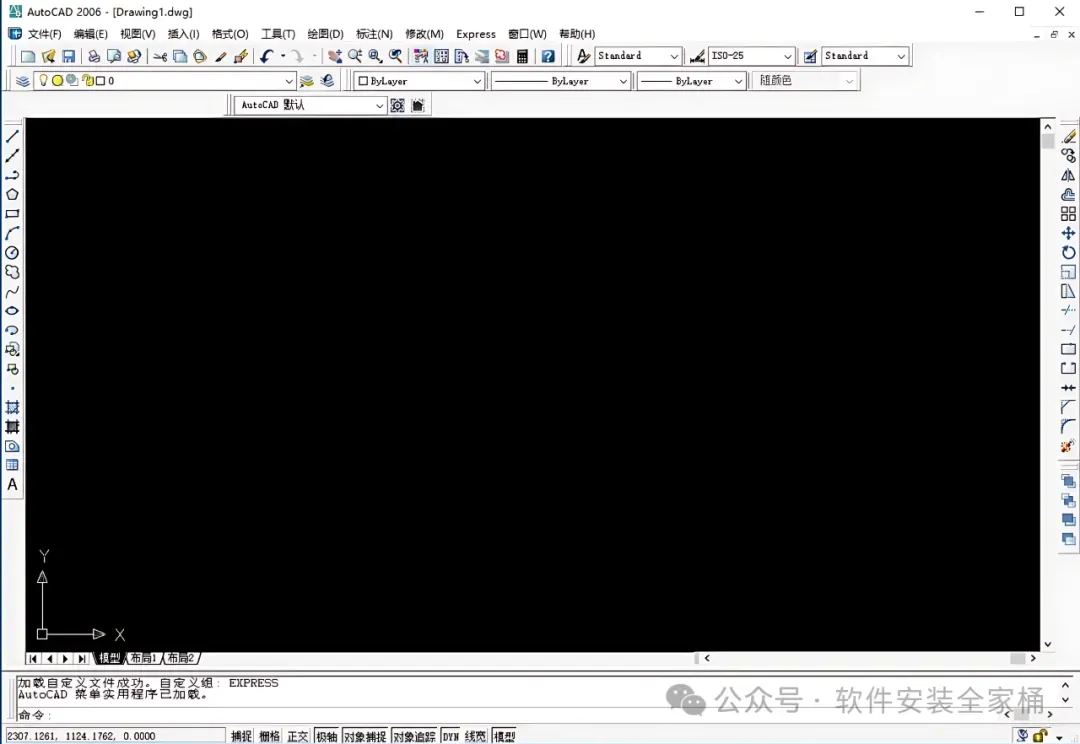This screenshot has width=1080, height=744.
Task: Toggle 栅格 grid display
Action: pos(269,736)
